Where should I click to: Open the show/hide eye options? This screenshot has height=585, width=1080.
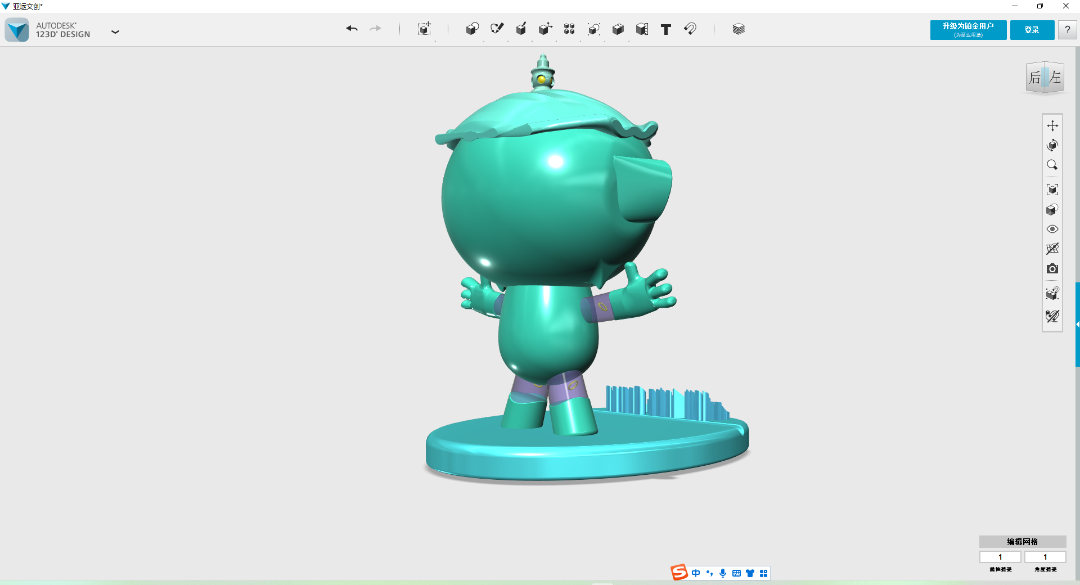coord(1052,229)
